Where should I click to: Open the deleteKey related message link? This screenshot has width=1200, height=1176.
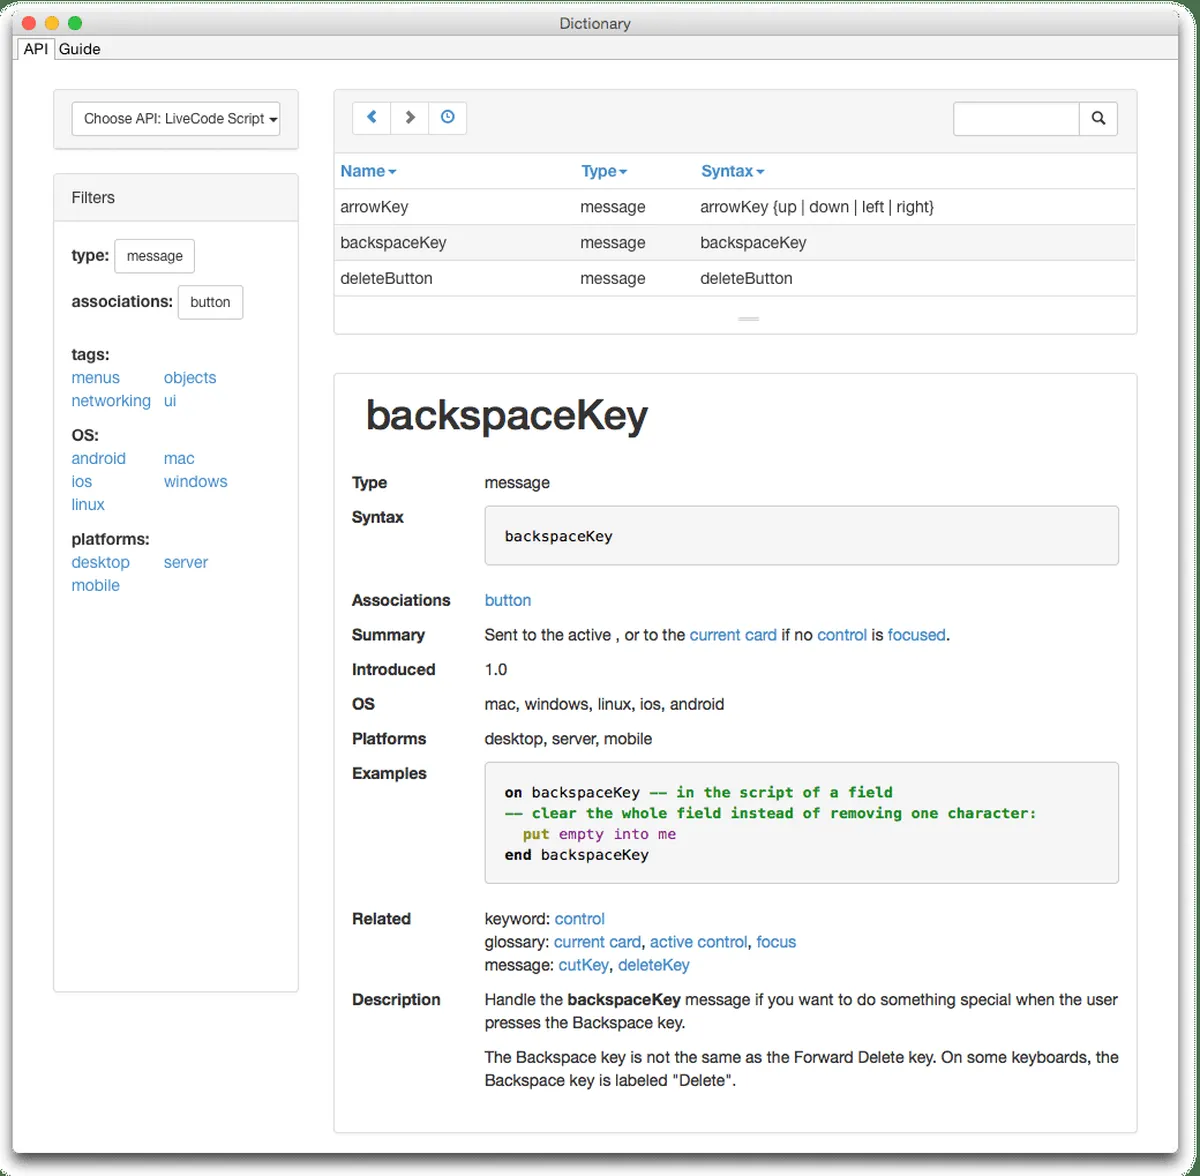point(653,965)
